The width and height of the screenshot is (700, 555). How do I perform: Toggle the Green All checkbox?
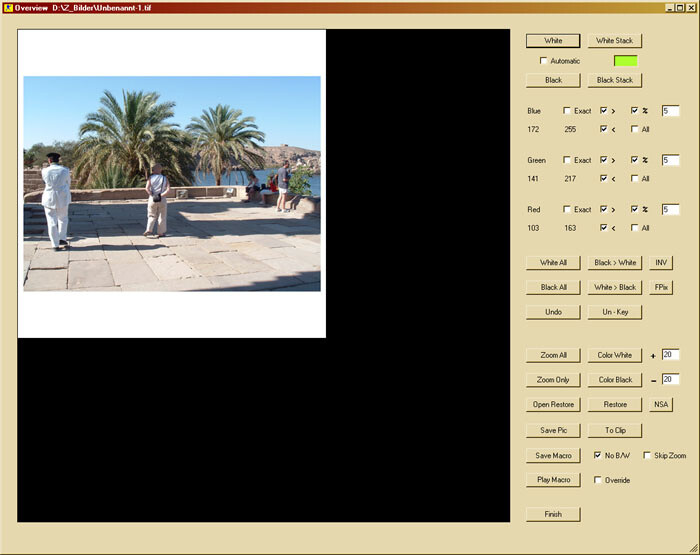point(634,179)
